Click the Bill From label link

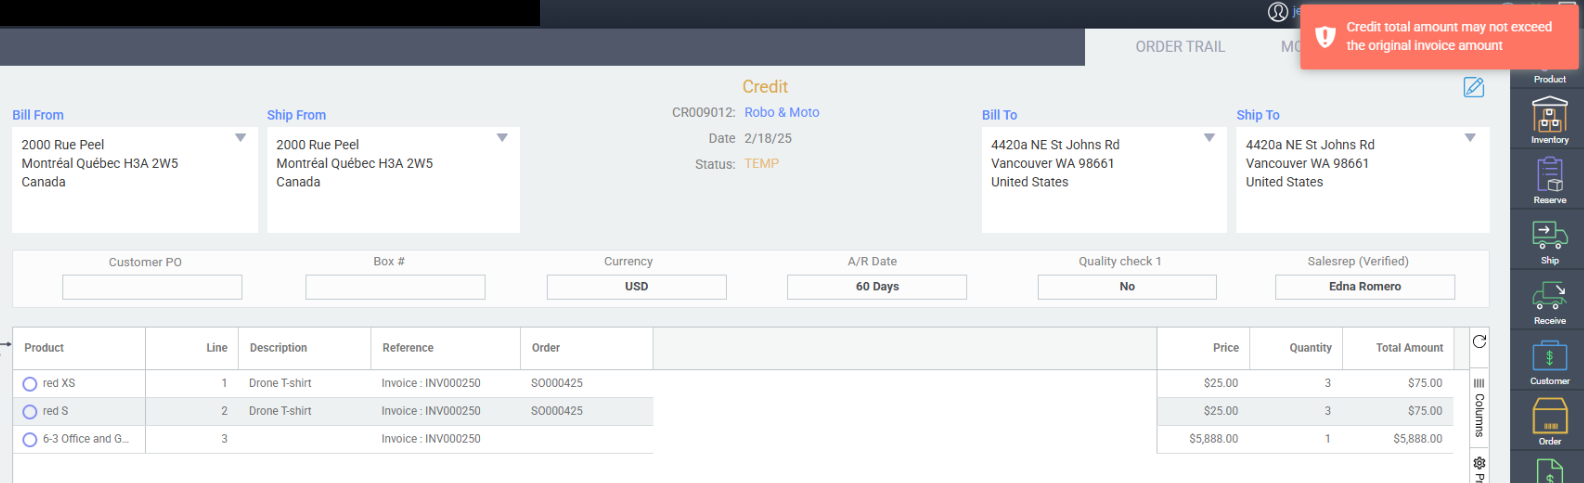[x=38, y=115]
